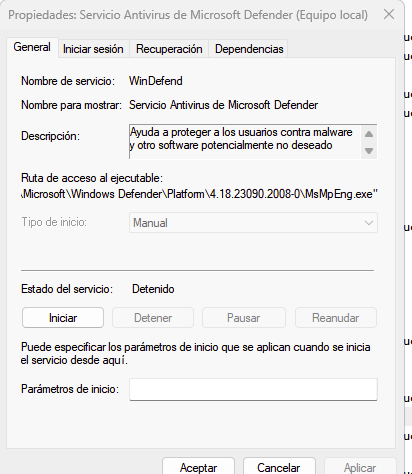Viewport: 412px width, 474px height.
Task: Click the description scroll up arrow
Action: pyautogui.click(x=369, y=134)
